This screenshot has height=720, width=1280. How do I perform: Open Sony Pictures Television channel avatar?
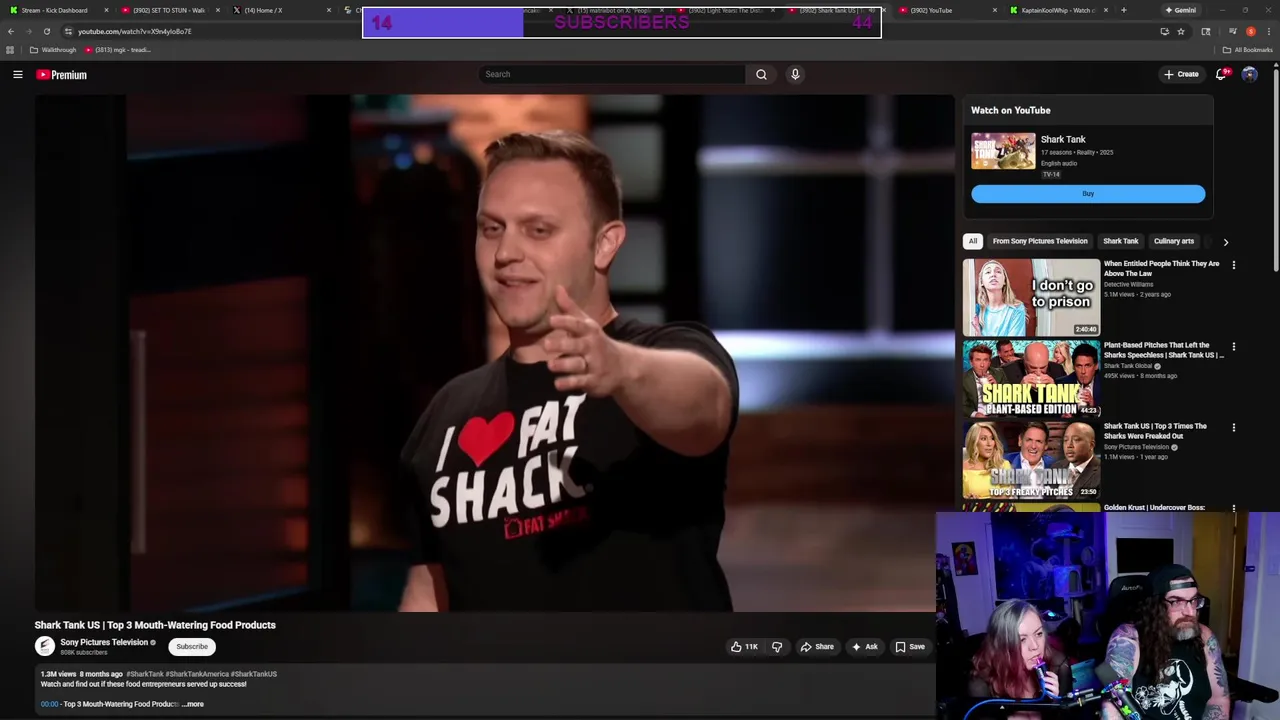45,646
